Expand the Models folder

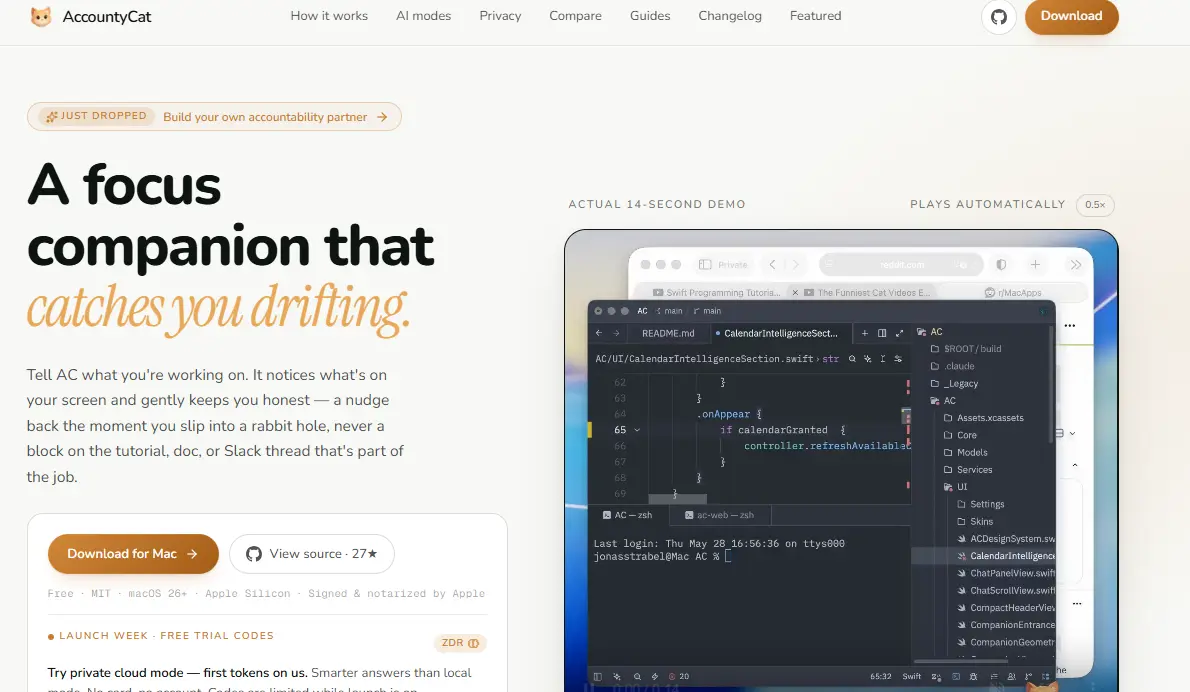(965, 452)
